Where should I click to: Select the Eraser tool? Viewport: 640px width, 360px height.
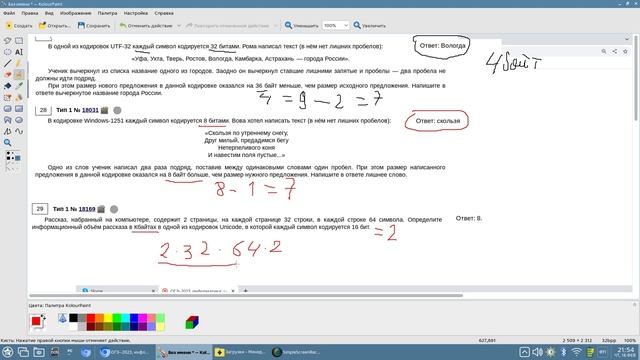pos(7,74)
